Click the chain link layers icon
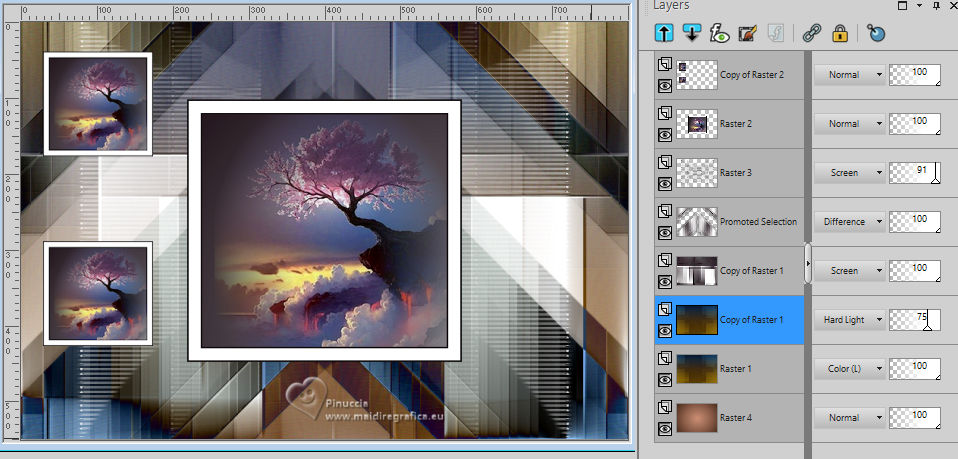This screenshot has width=958, height=459. pyautogui.click(x=811, y=34)
